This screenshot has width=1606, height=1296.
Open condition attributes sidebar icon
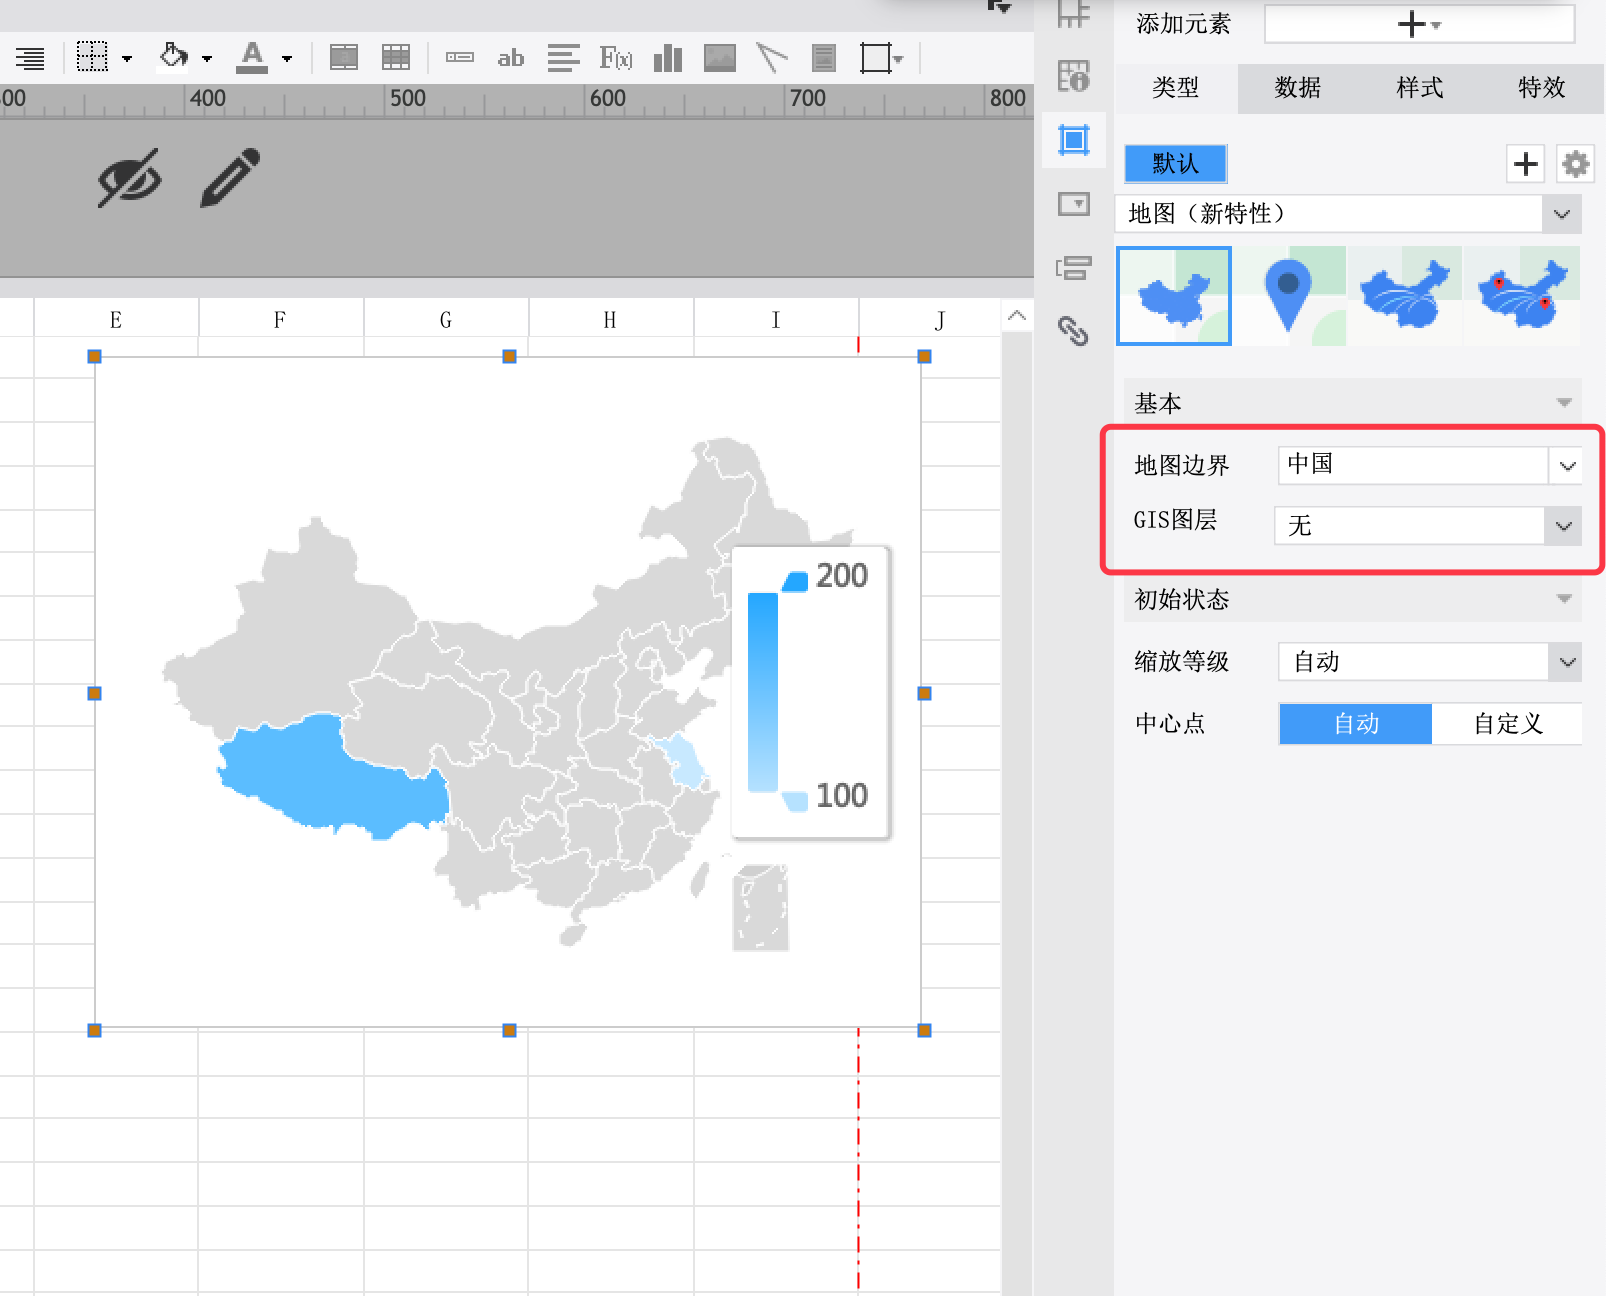point(1074,268)
